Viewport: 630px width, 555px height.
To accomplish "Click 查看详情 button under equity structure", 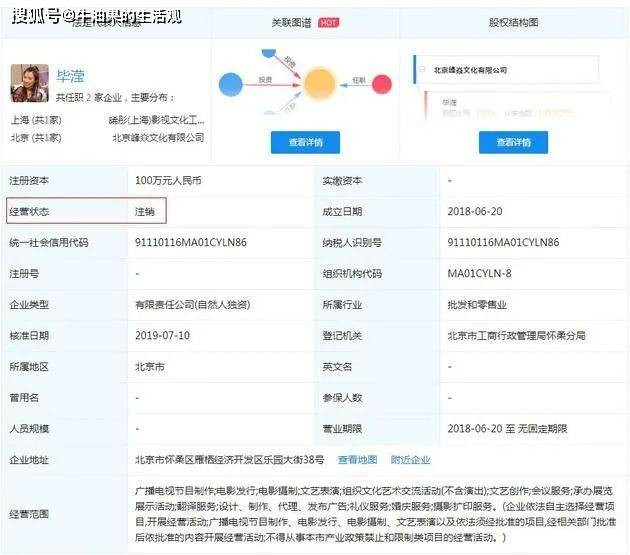I will 513,142.
